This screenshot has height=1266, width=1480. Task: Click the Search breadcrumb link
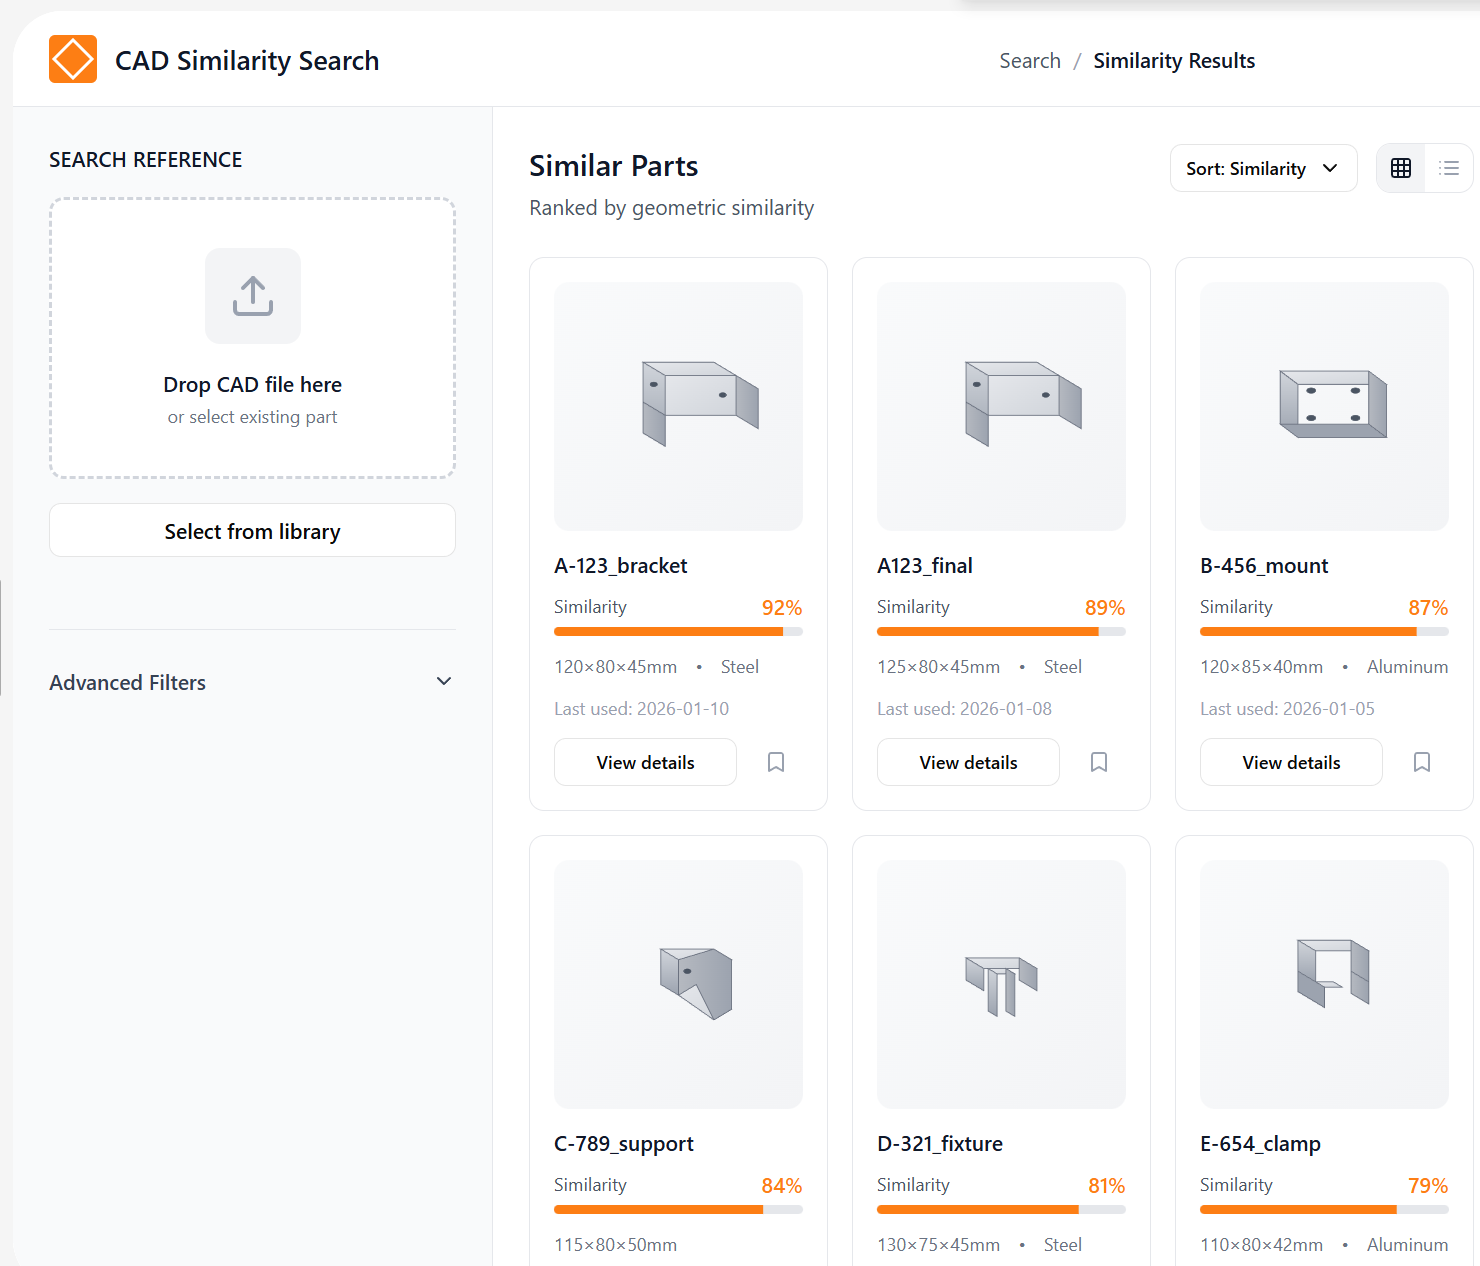tap(1030, 61)
